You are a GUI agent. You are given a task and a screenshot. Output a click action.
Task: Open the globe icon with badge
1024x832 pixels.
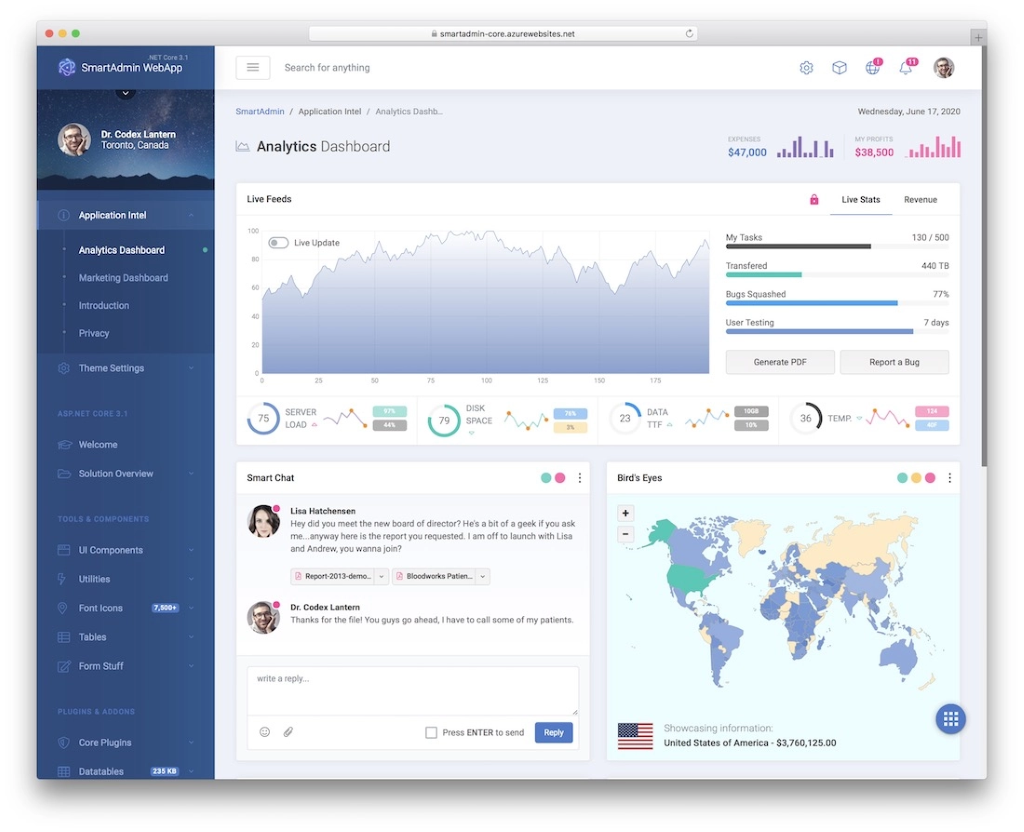872,67
